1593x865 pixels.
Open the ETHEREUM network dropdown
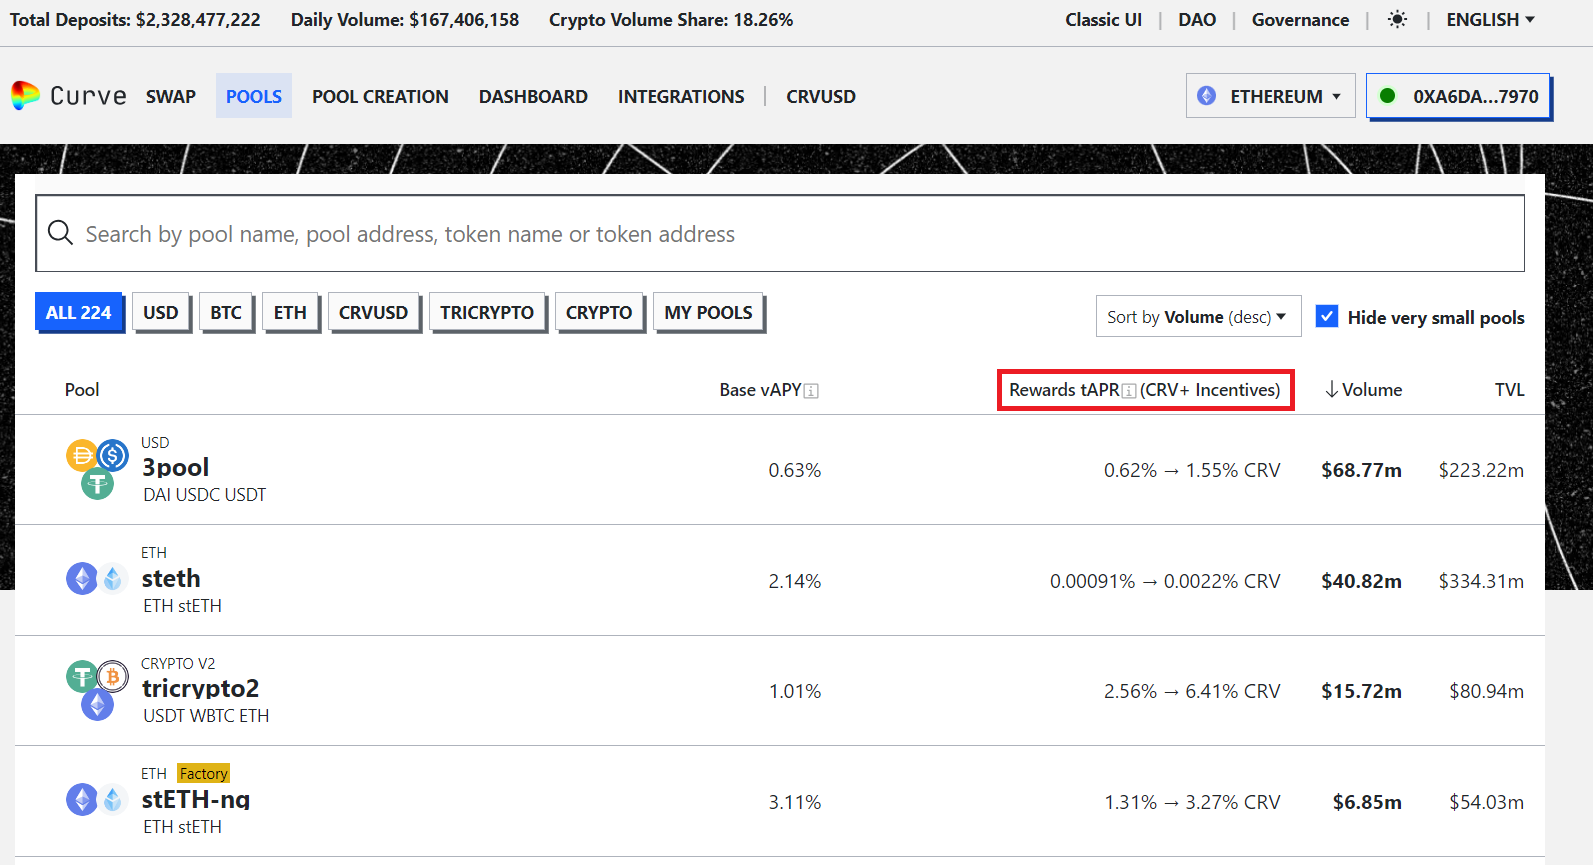(x=1271, y=96)
